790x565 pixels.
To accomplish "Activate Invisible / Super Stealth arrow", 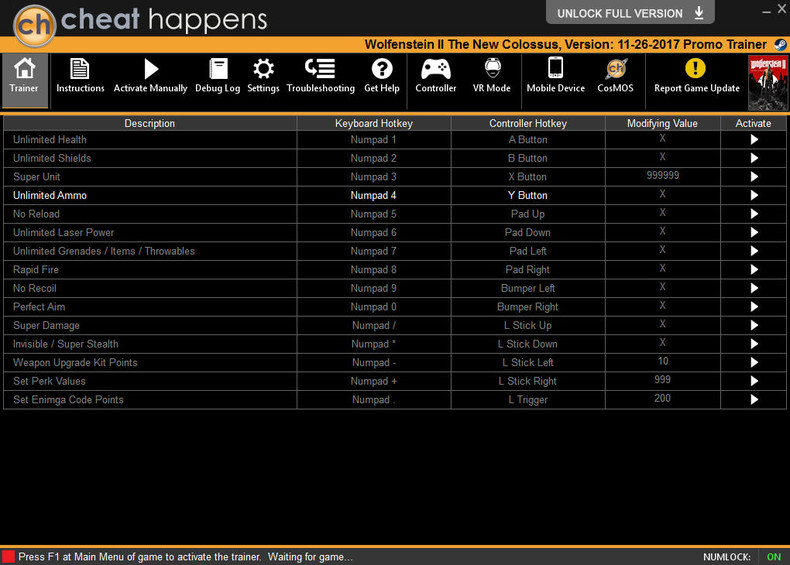I will pyautogui.click(x=754, y=344).
